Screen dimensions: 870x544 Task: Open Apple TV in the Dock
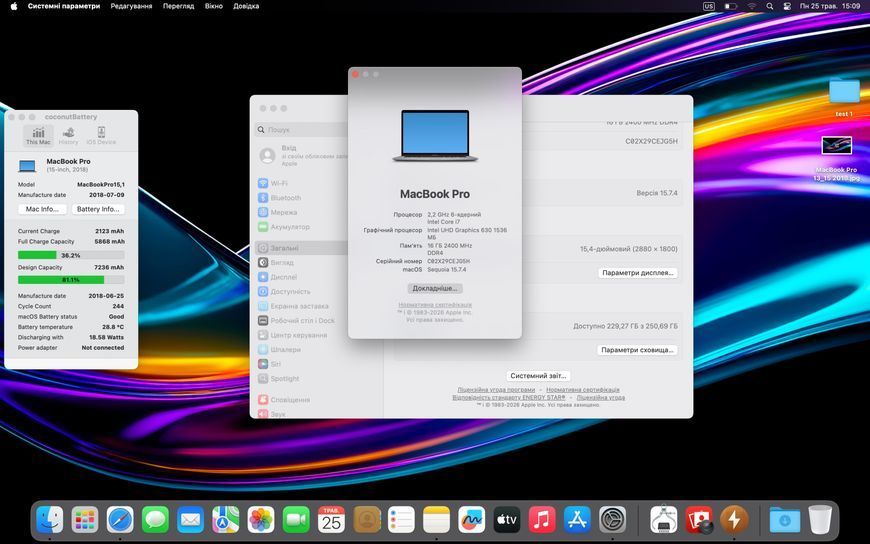coord(507,520)
